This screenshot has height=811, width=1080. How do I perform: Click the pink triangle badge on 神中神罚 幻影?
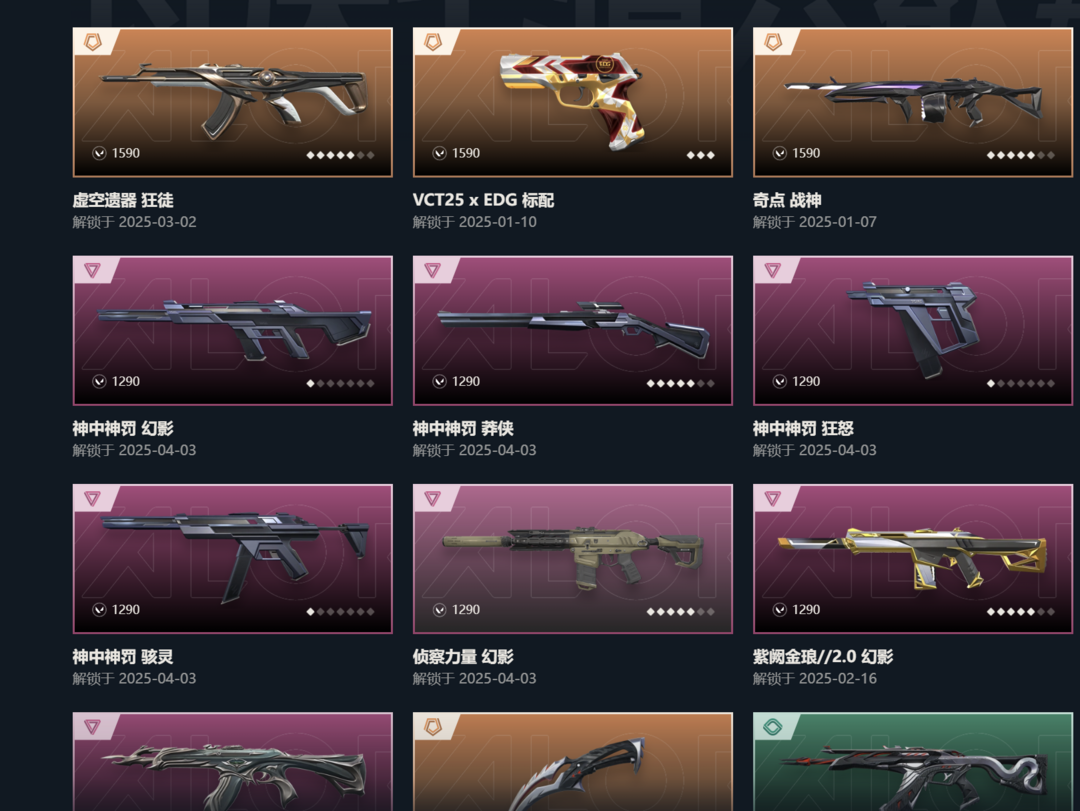tap(92, 270)
